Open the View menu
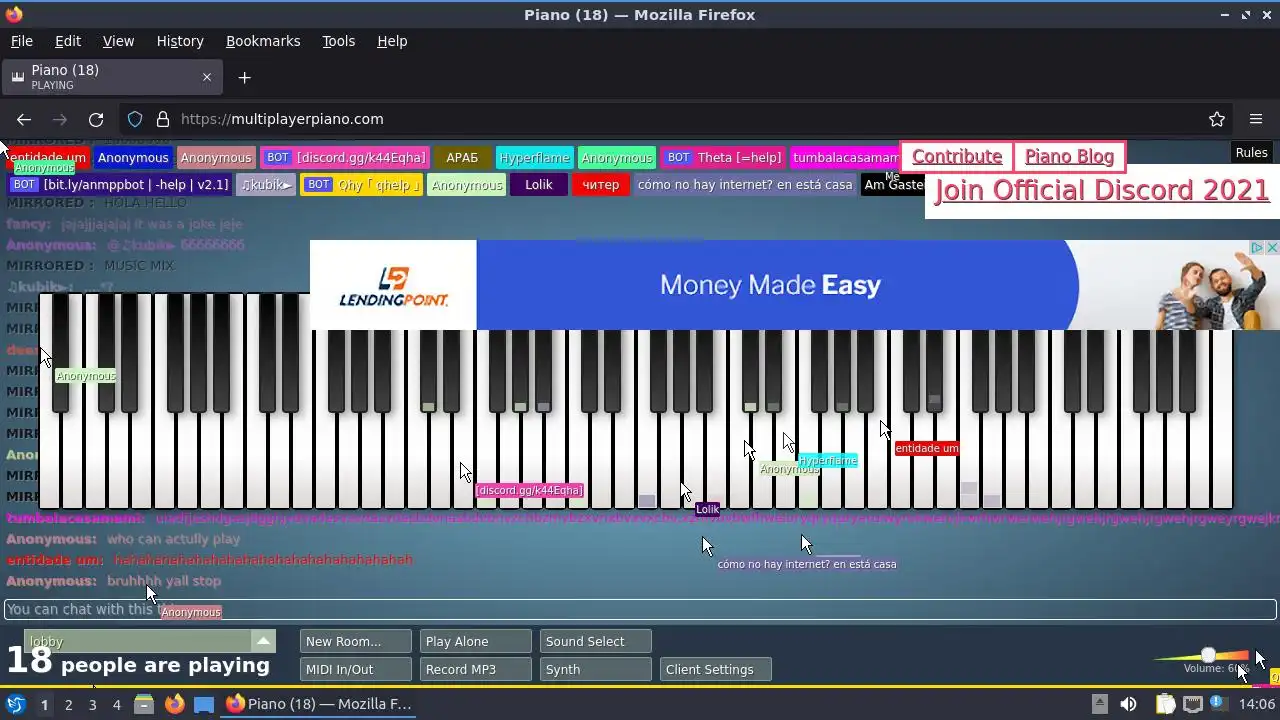The width and height of the screenshot is (1280, 720). tap(118, 41)
